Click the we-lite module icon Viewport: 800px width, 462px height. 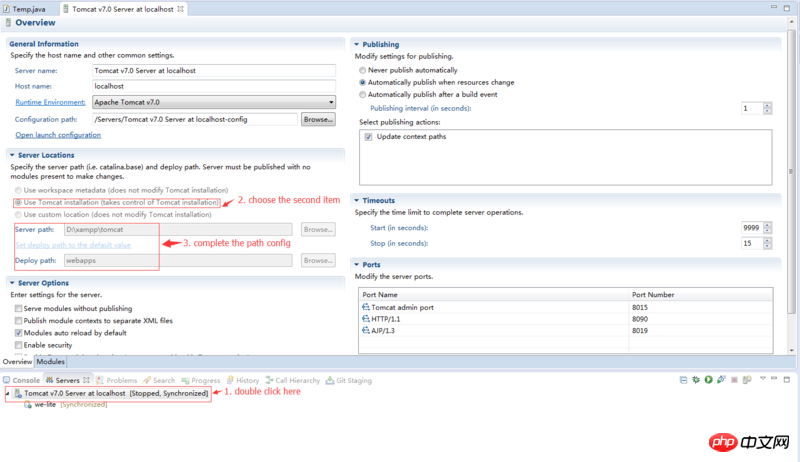pos(28,405)
